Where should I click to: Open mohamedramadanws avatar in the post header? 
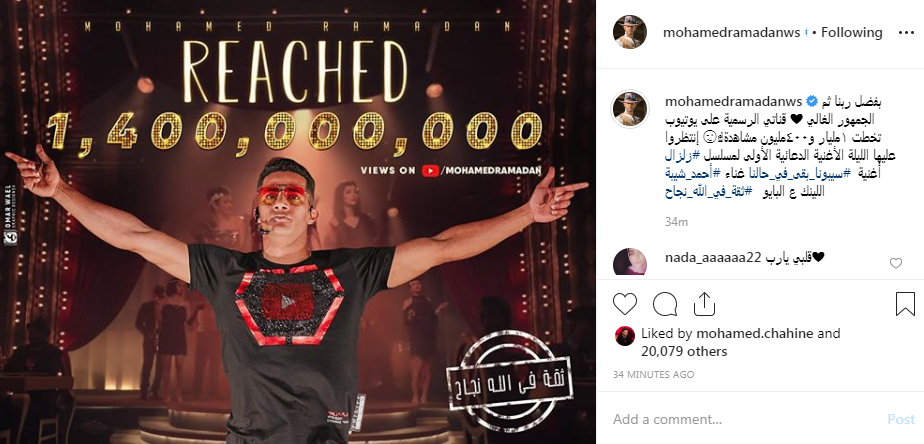(x=630, y=32)
